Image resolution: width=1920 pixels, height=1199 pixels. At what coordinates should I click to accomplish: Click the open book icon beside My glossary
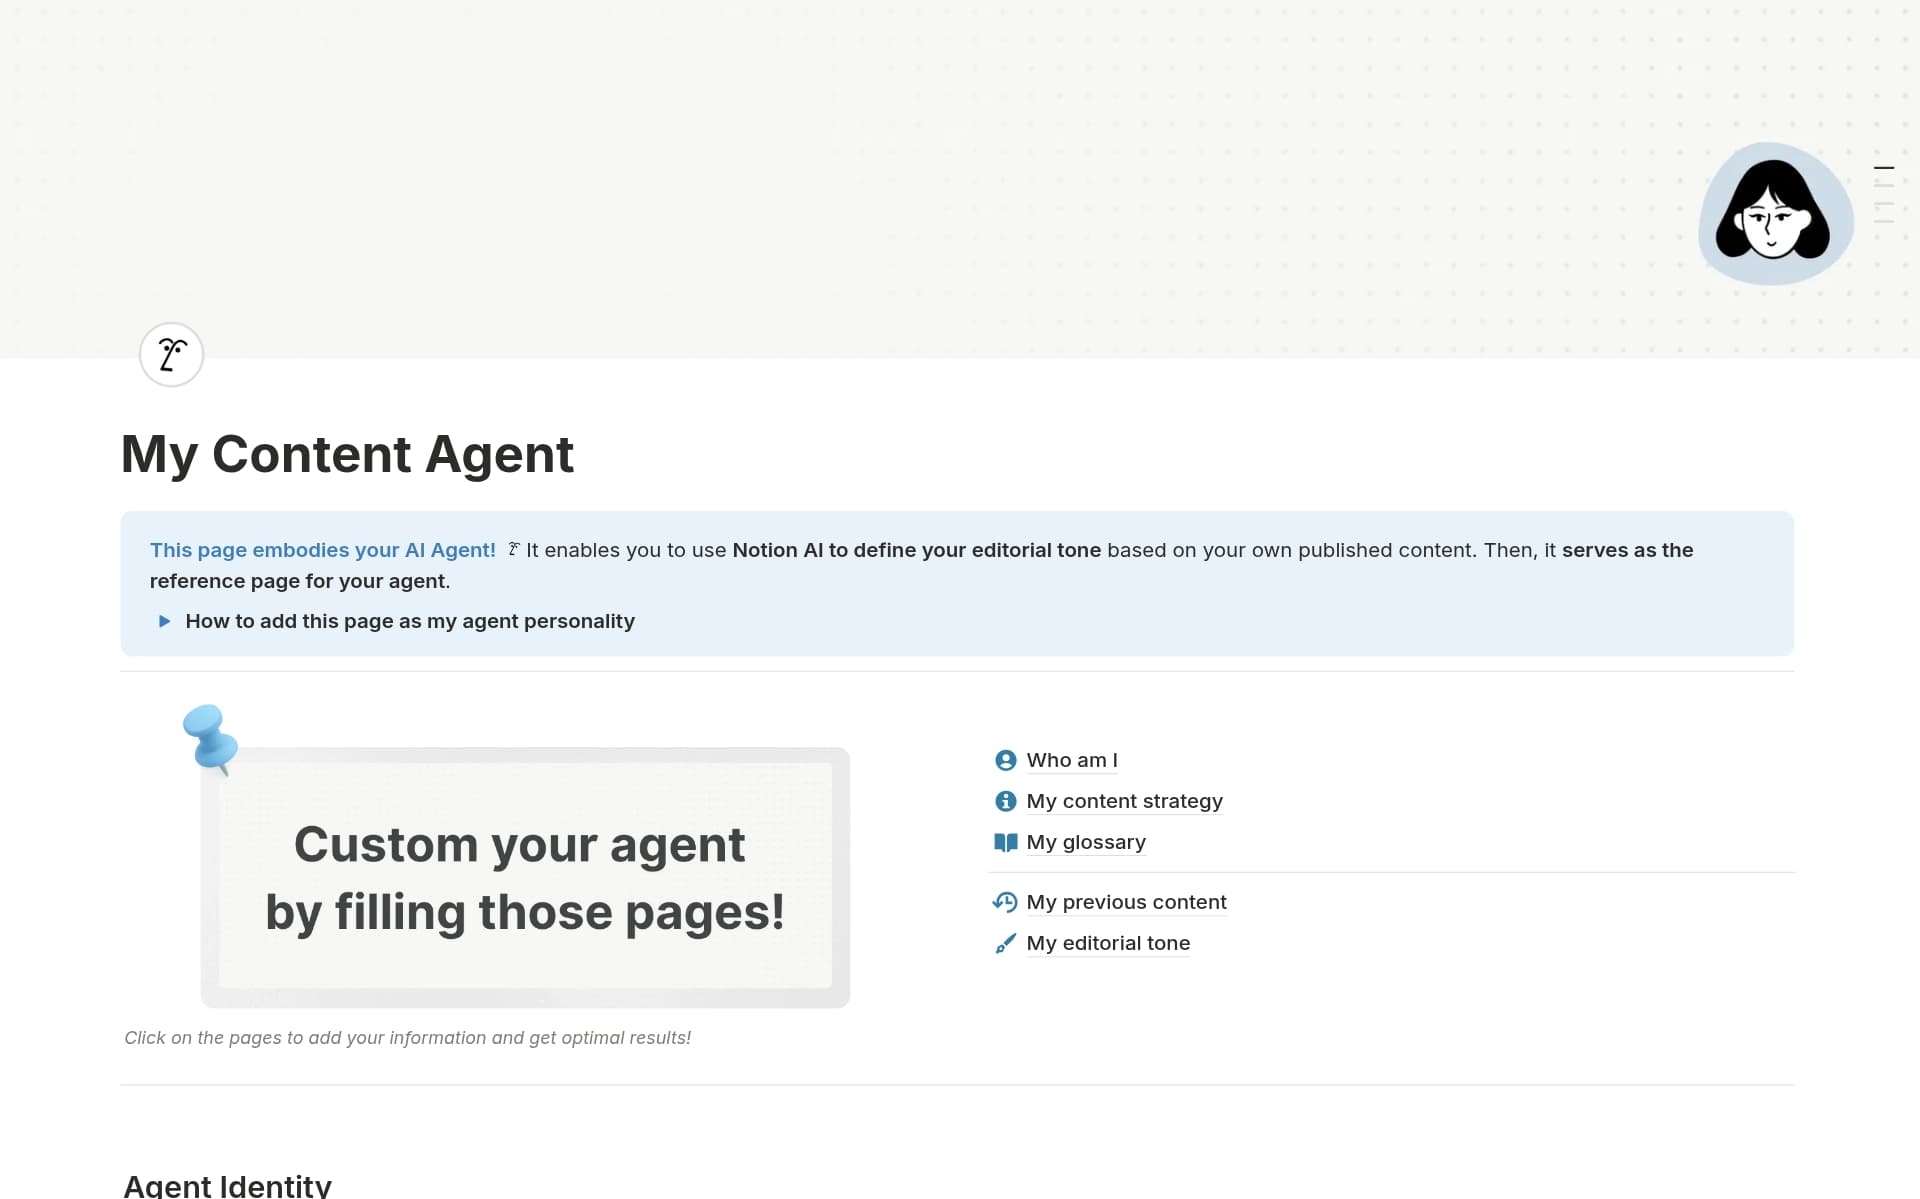[1005, 842]
